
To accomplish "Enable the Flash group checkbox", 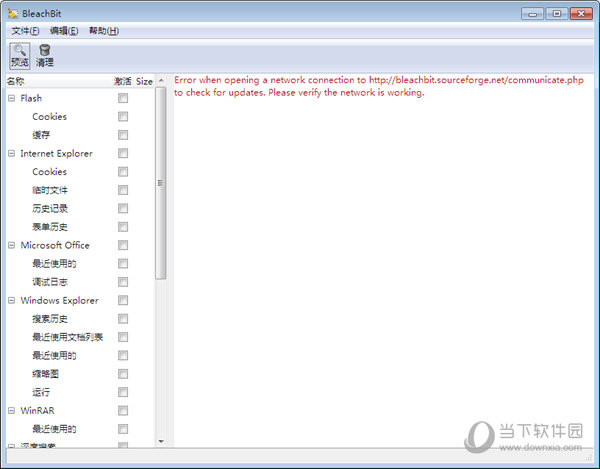I will [123, 98].
